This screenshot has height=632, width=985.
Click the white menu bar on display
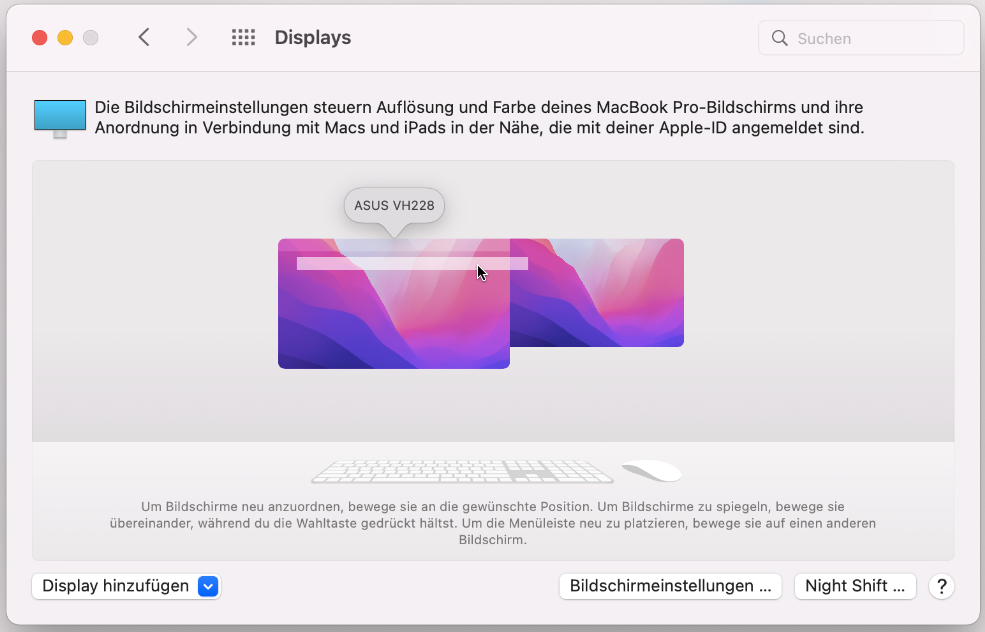412,263
